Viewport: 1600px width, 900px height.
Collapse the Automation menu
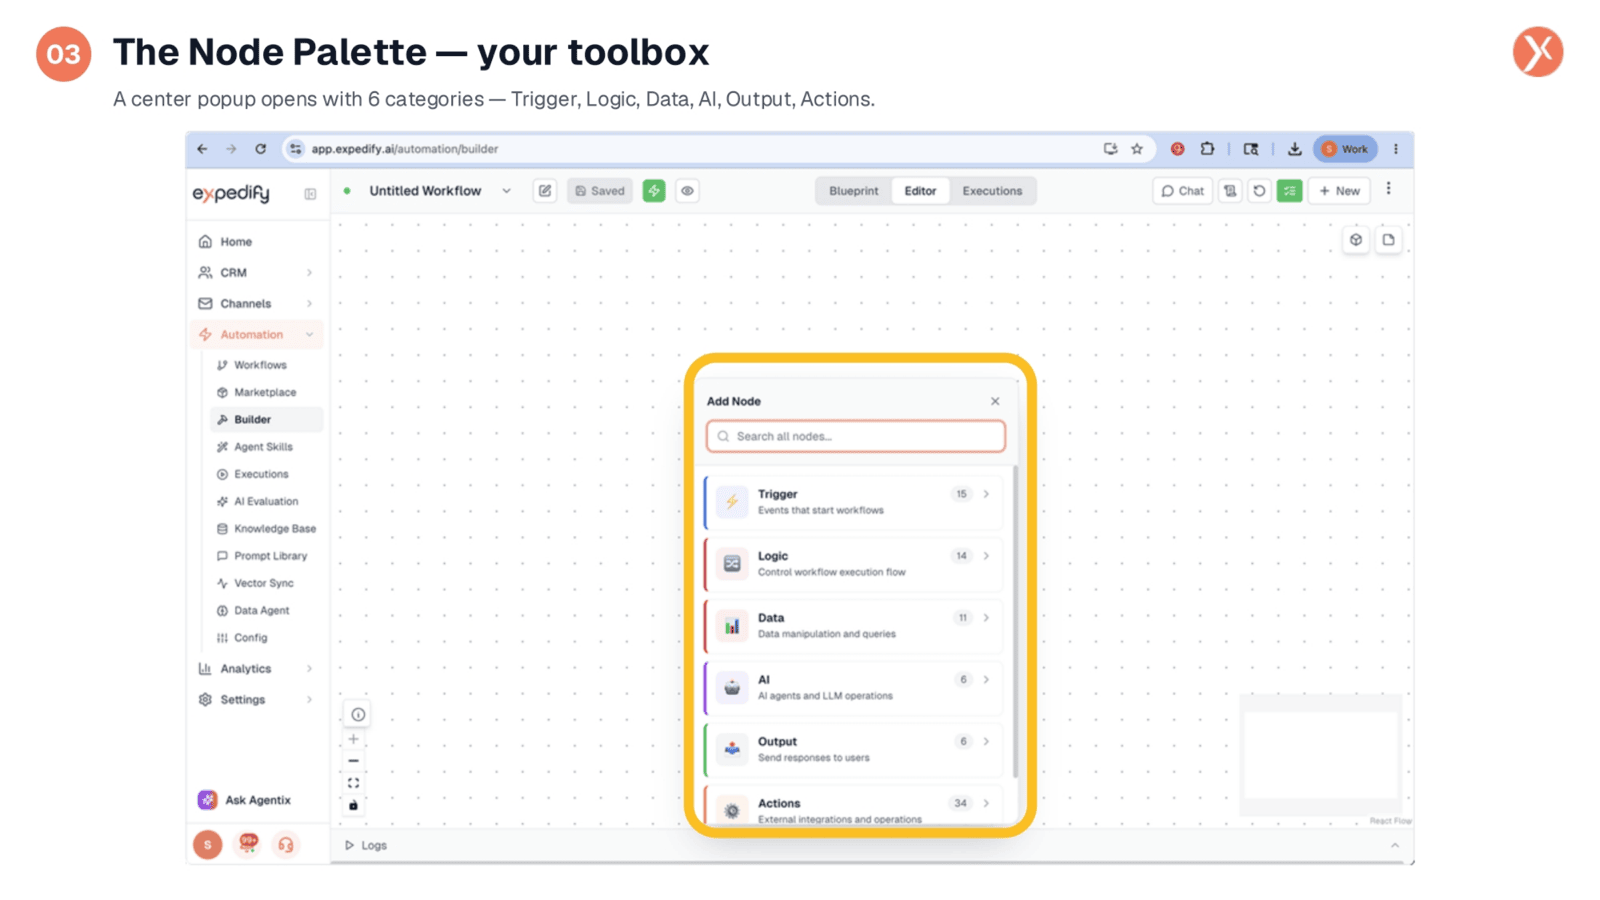[x=256, y=335]
